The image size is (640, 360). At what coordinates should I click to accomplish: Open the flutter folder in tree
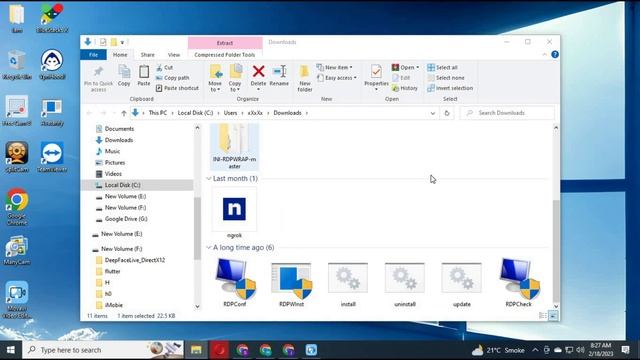pyautogui.click(x=112, y=271)
